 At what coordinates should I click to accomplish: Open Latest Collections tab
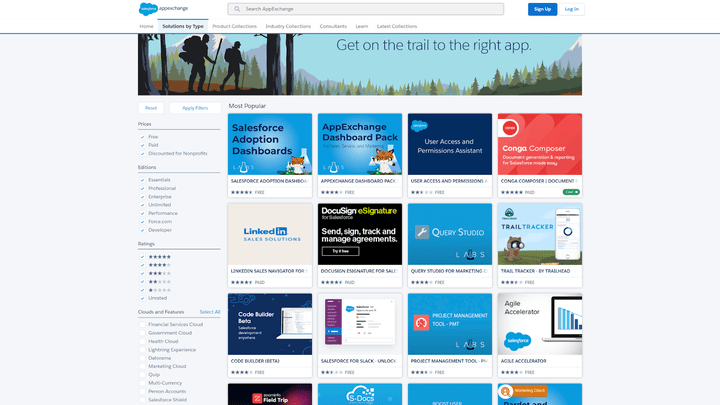click(x=397, y=26)
